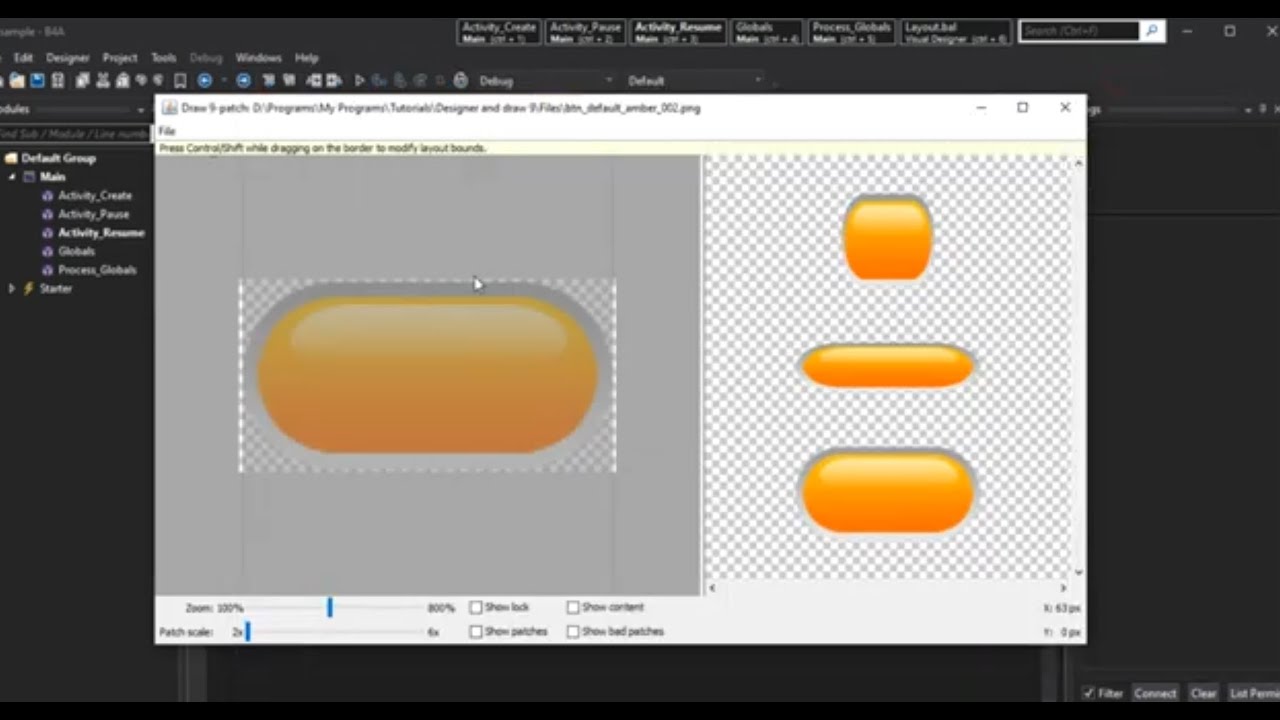Switch to the Process_Globals tab
1280x720 pixels.
(852, 32)
